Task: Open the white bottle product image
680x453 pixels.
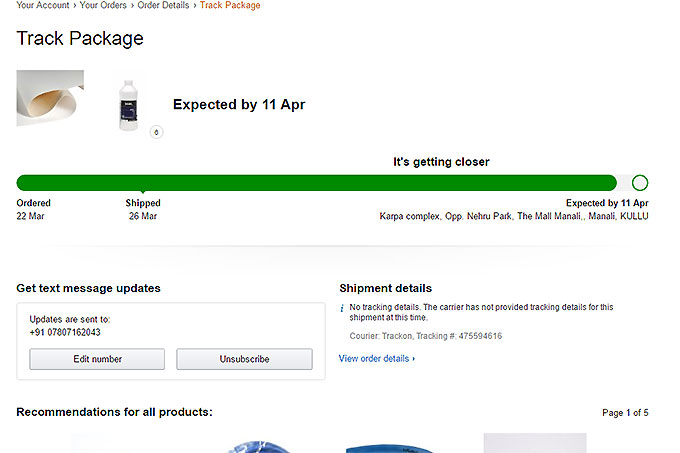Action: point(129,104)
